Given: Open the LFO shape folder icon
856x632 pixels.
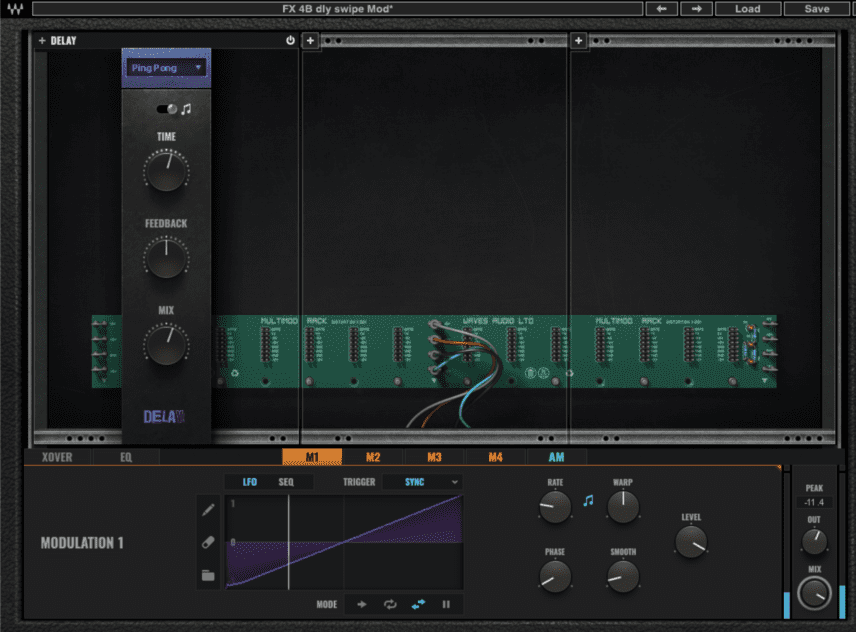Looking at the screenshot, I should (x=208, y=575).
